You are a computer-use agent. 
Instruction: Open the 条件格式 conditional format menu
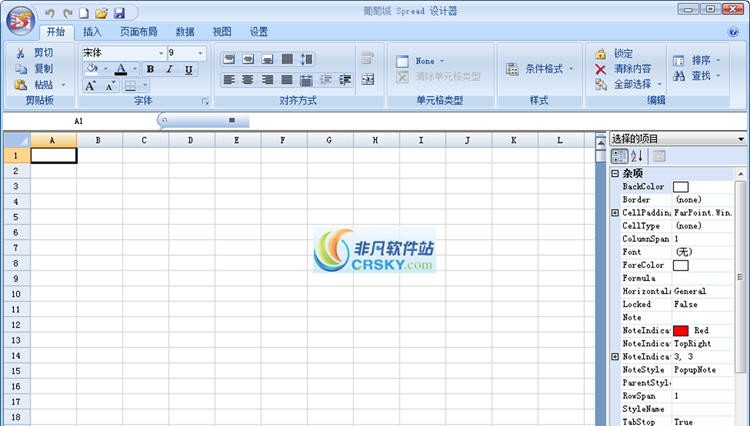540,69
